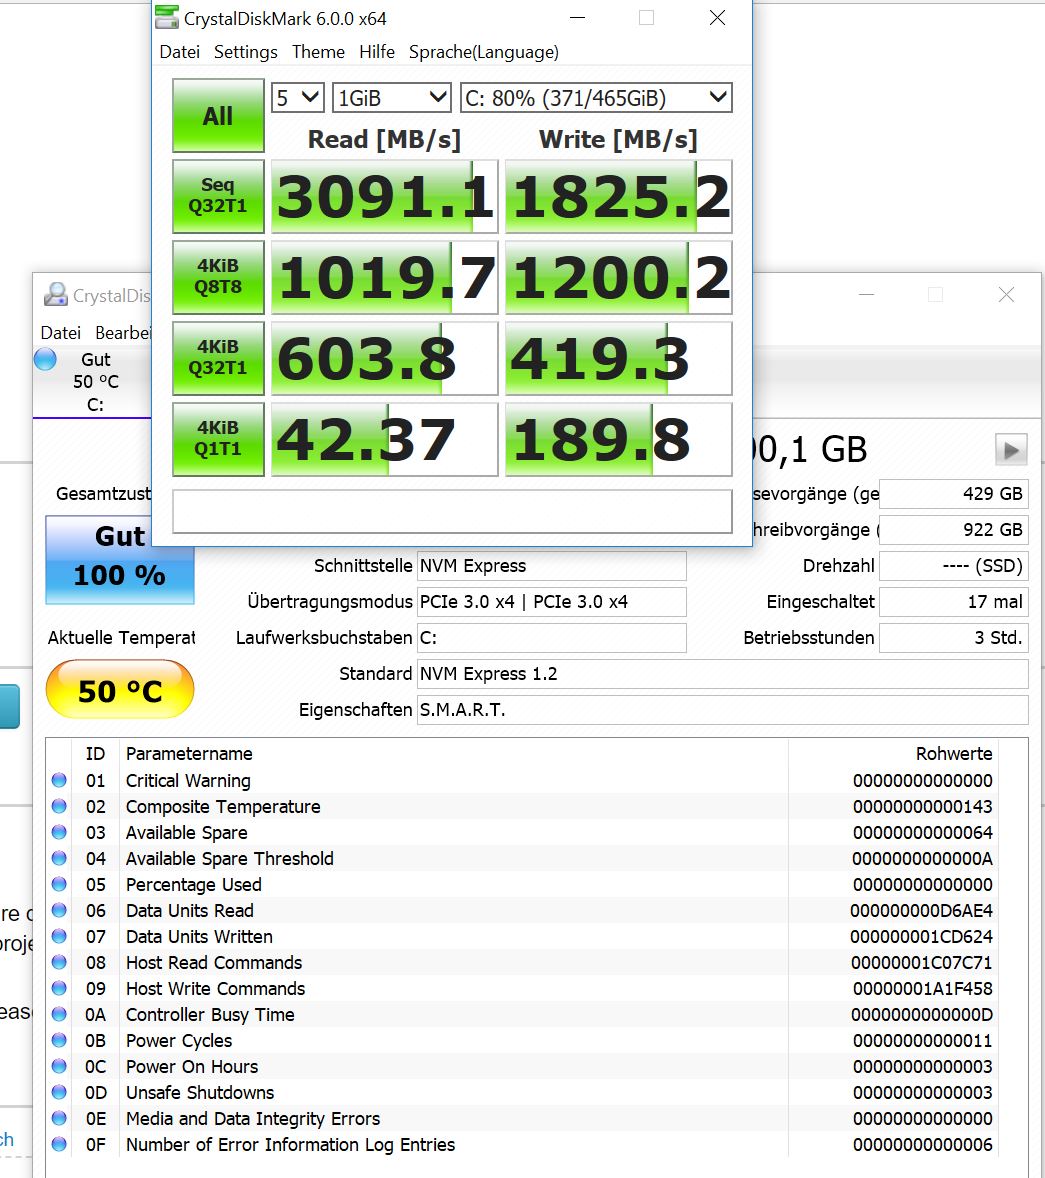Click the Betriebsstunden value 3 Std.
This screenshot has height=1178, width=1045.
click(953, 638)
